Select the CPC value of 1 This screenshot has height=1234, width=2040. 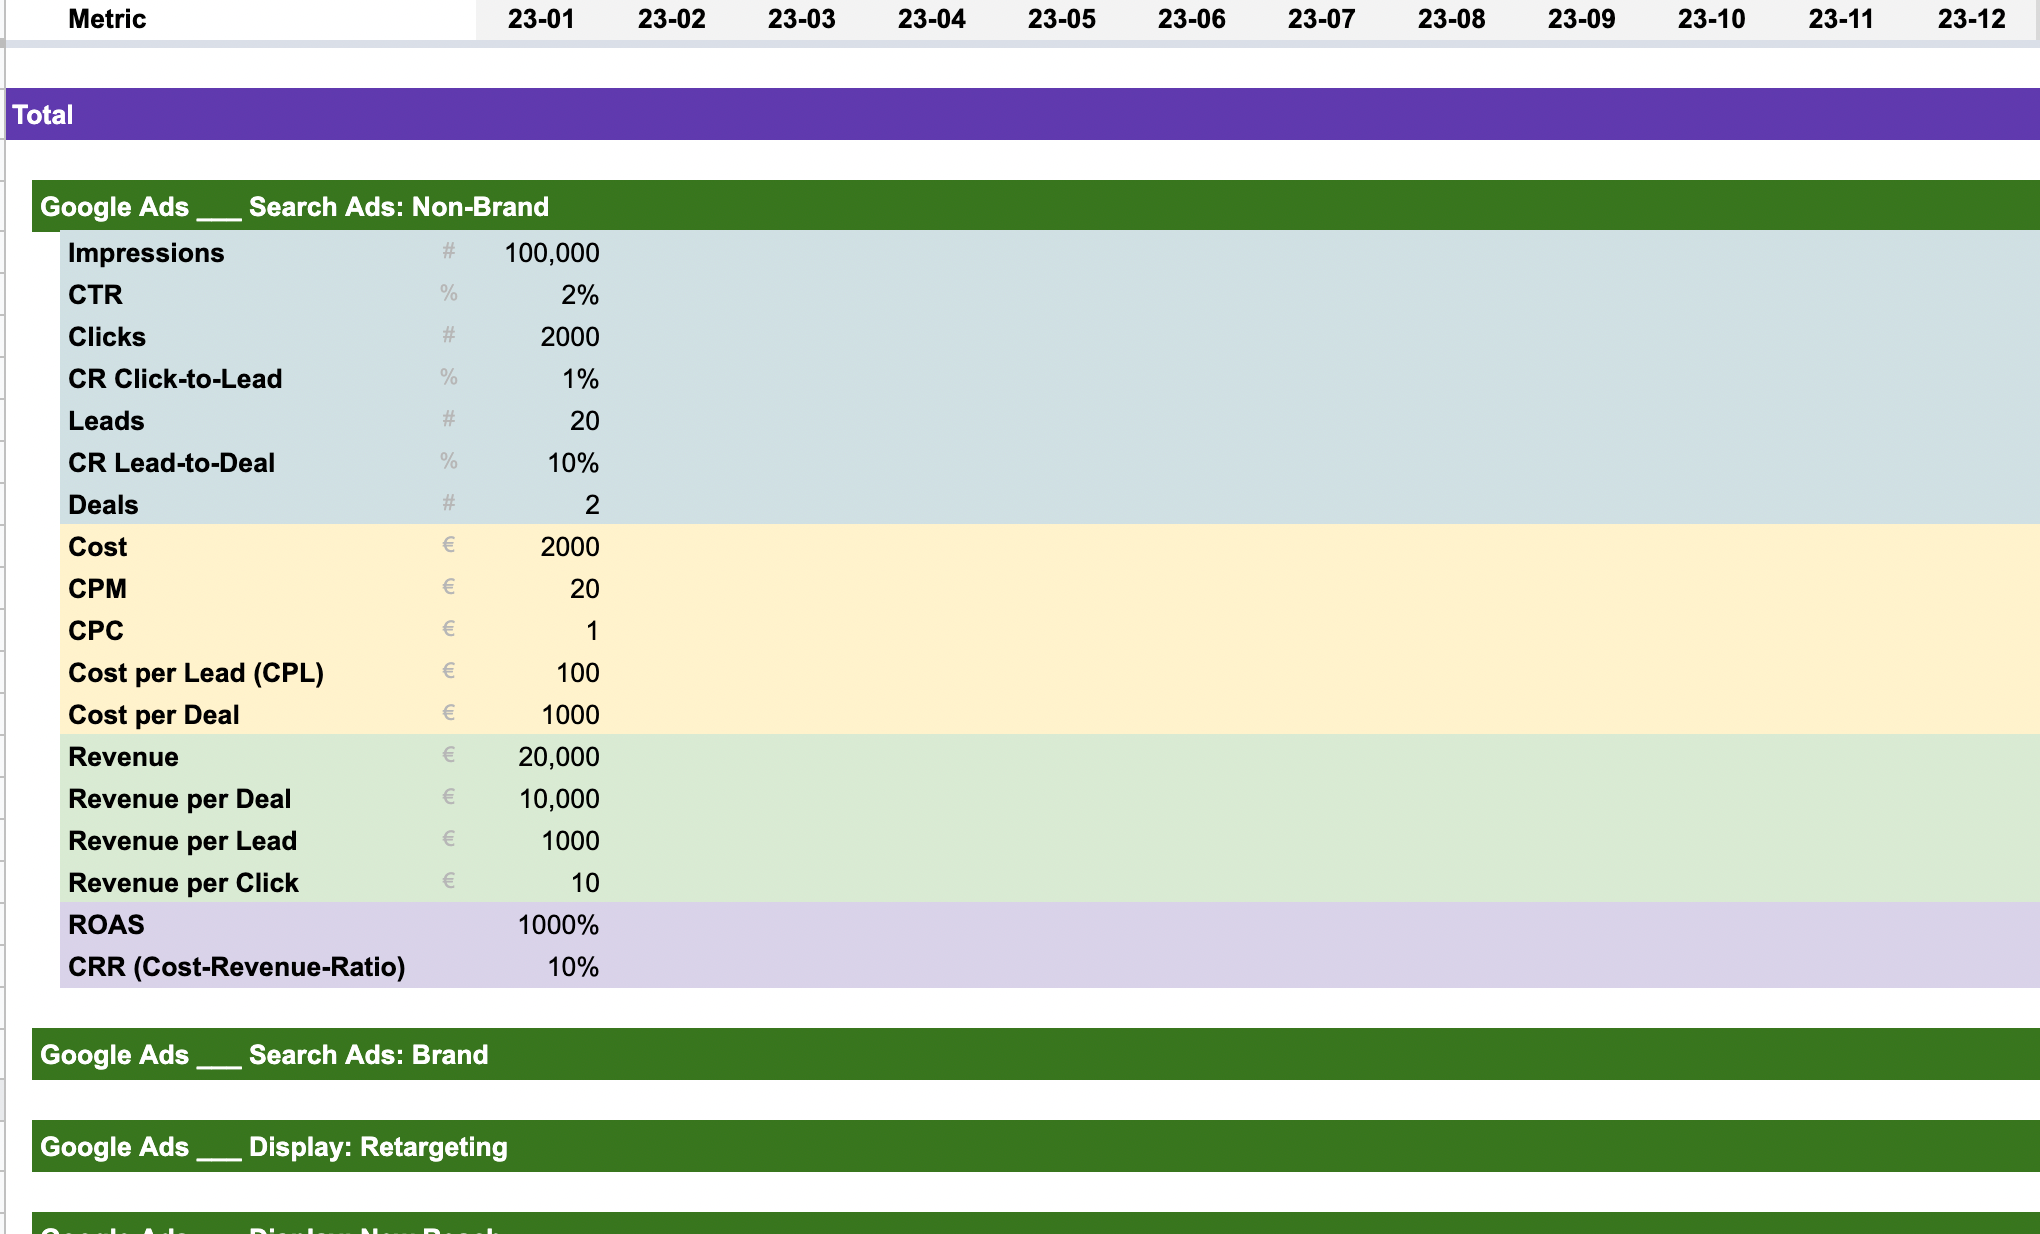(x=592, y=631)
